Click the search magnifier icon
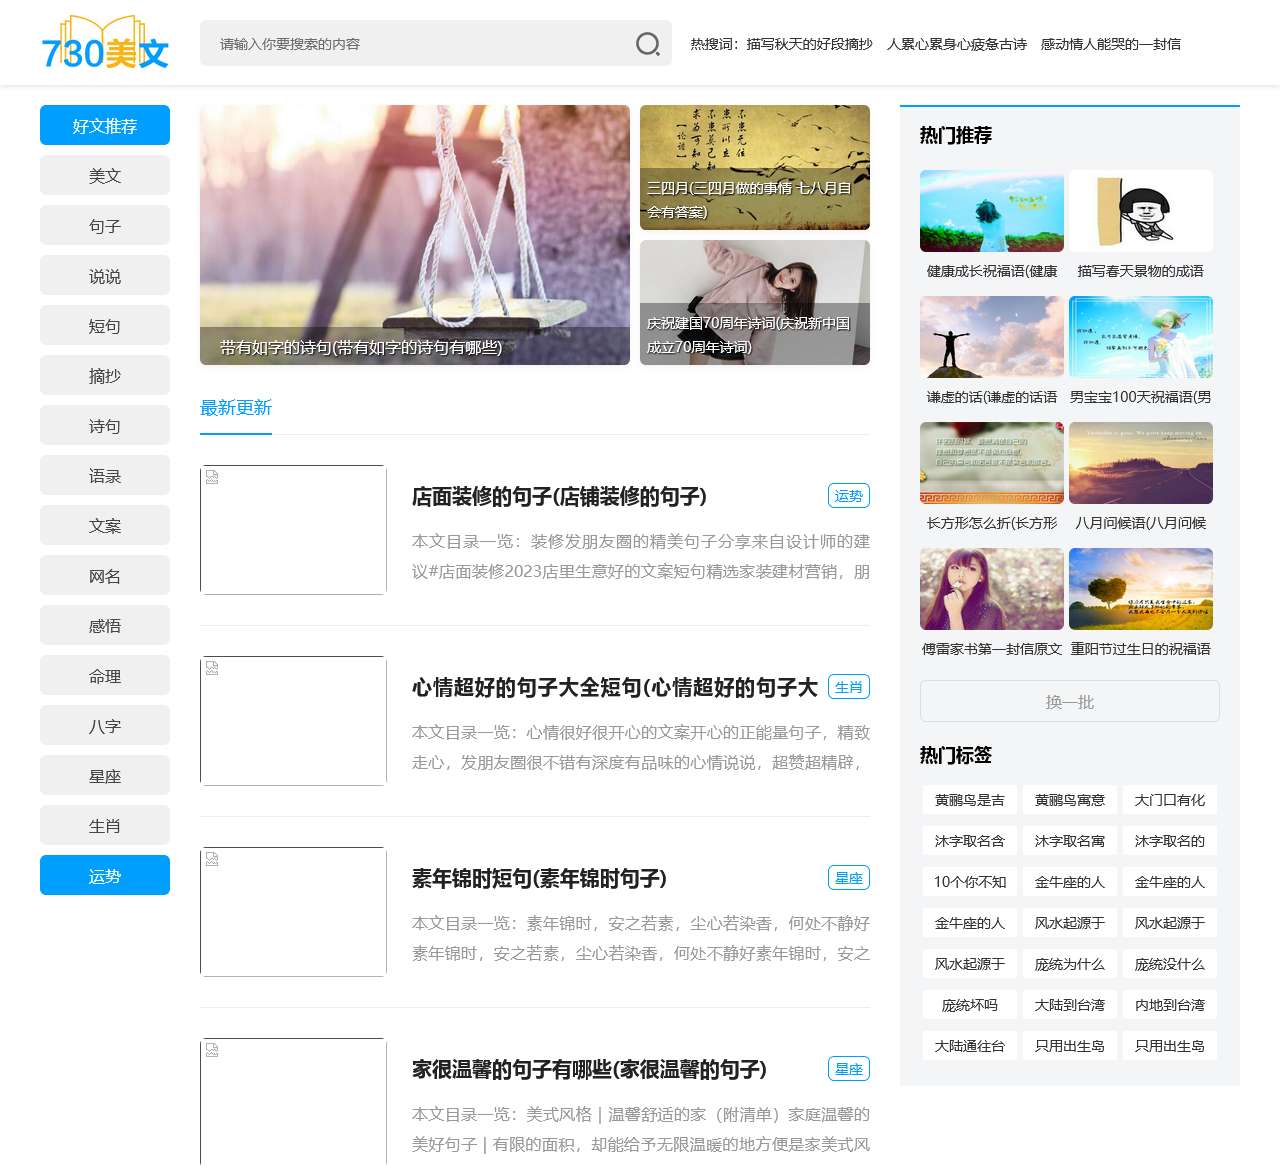 pos(648,43)
